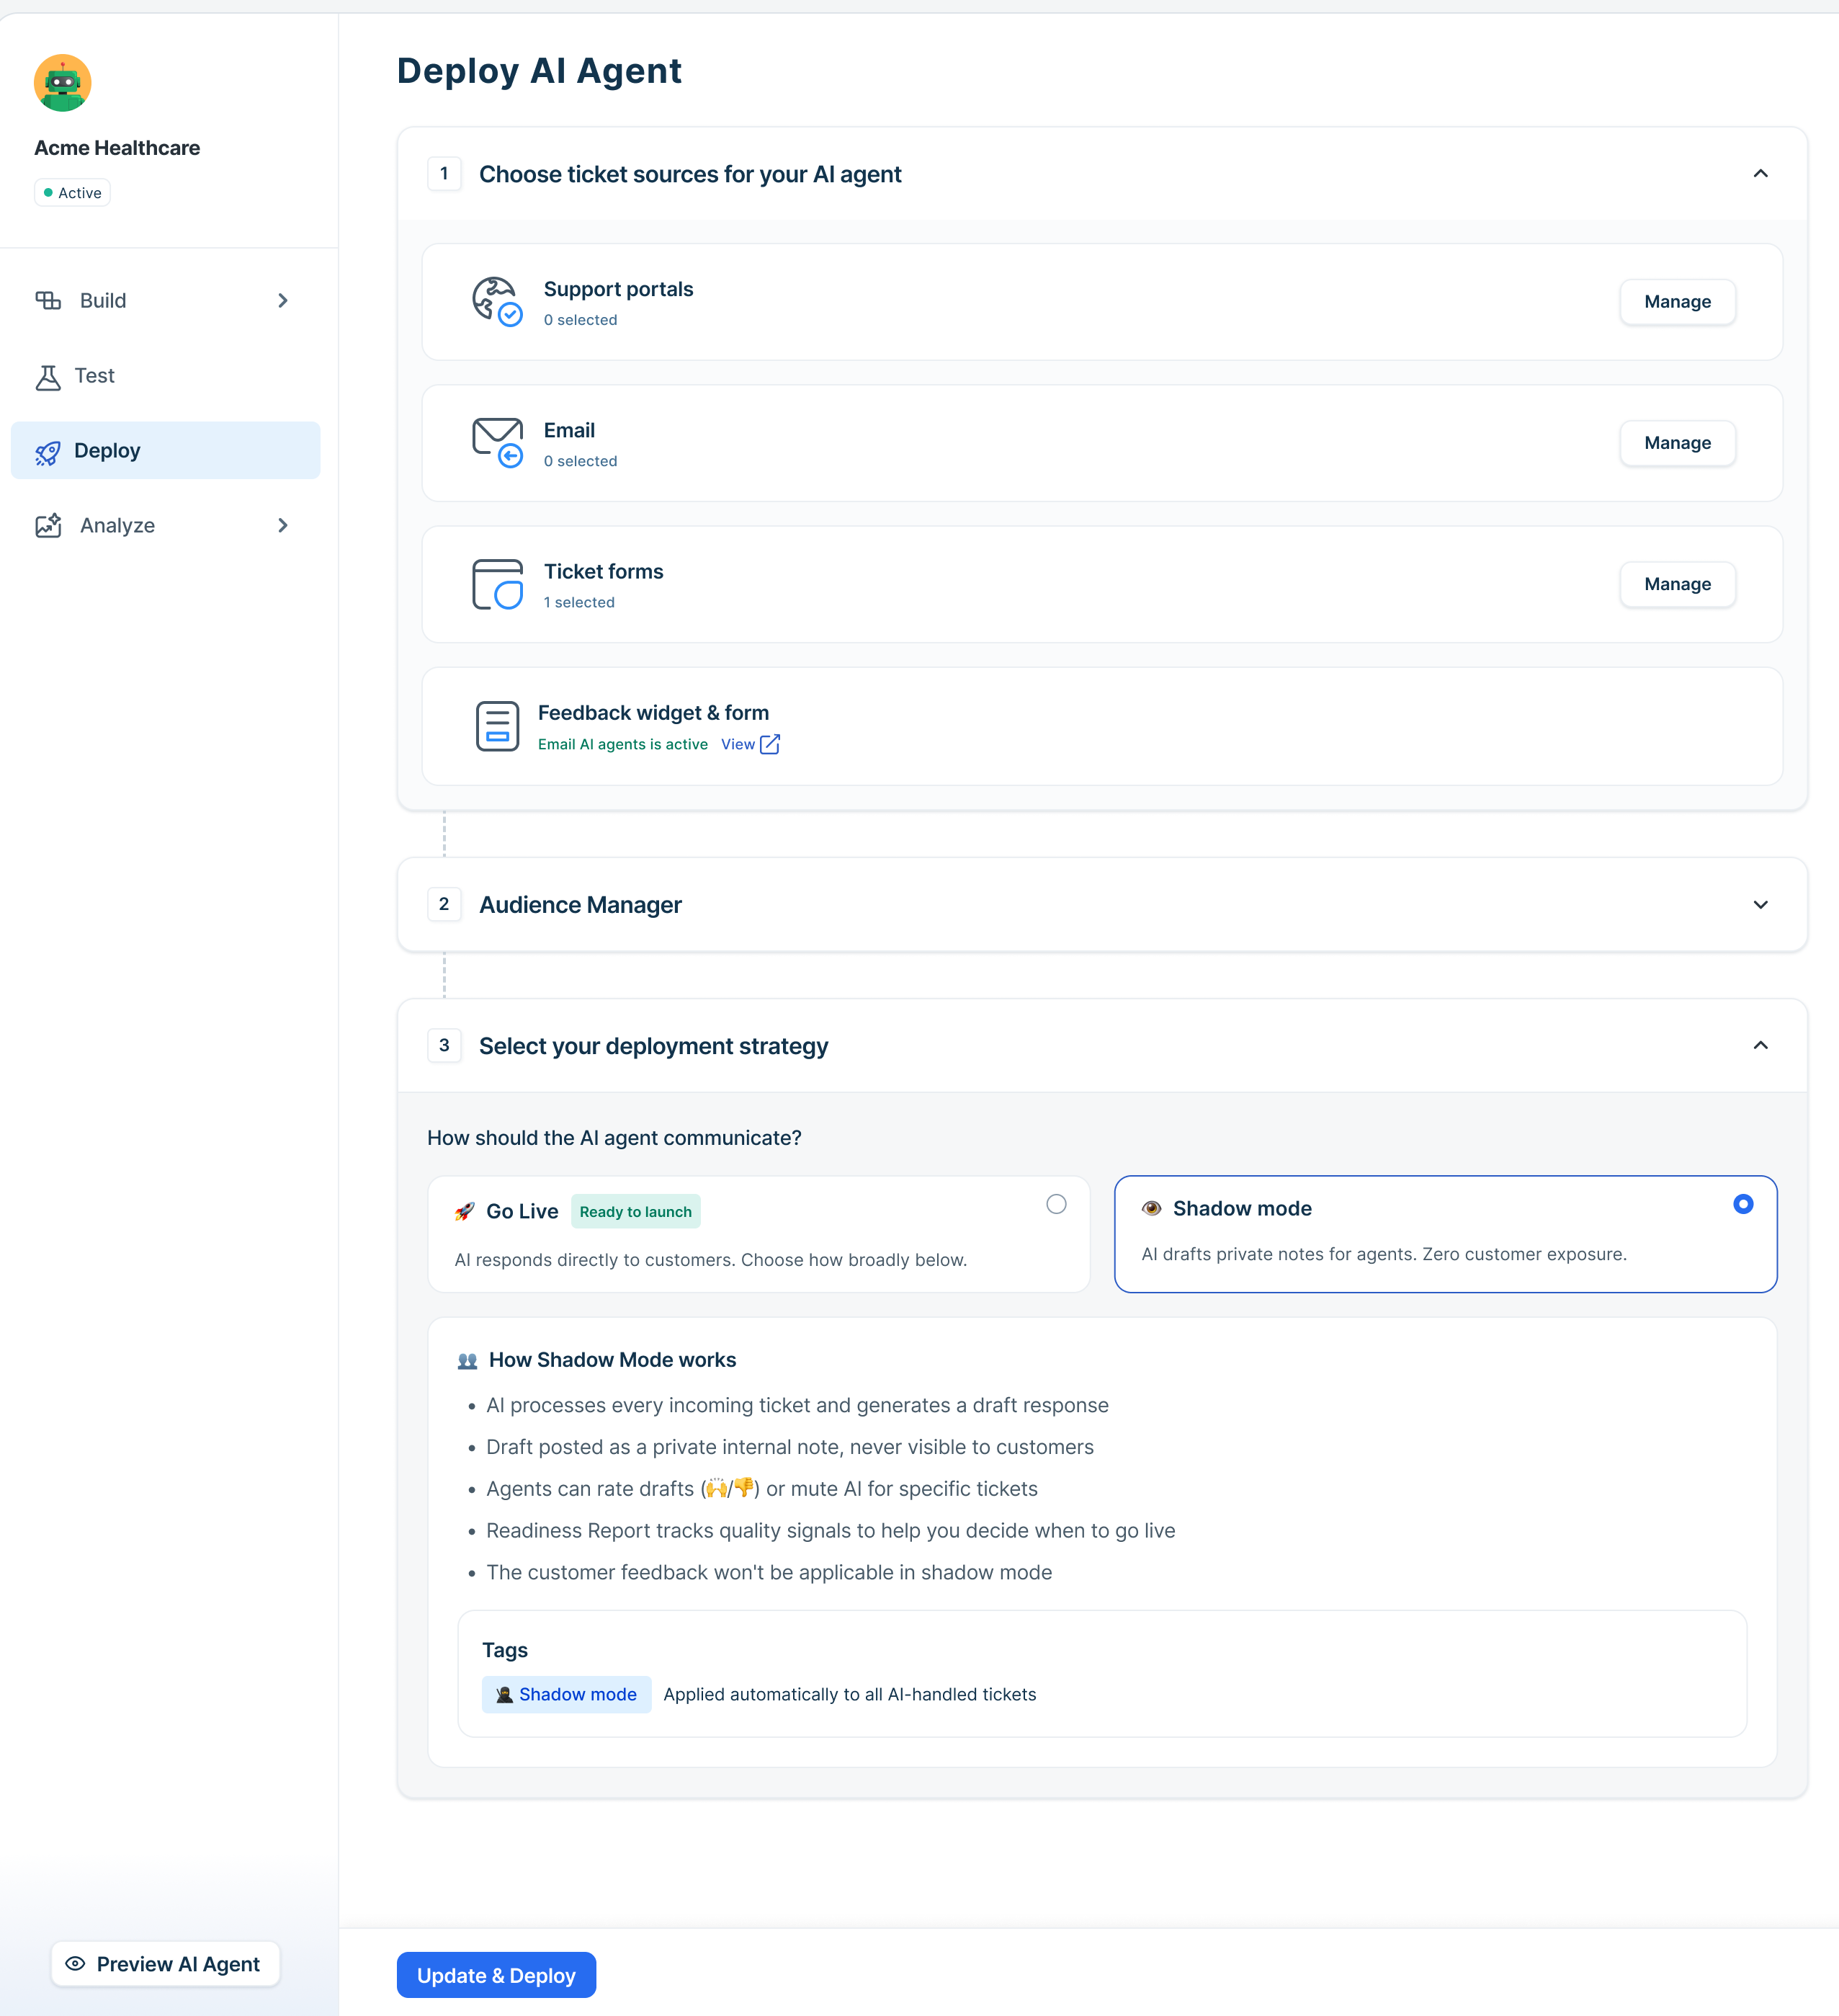Screen dimensions: 1839x2016
Task: Manage Ticket forms sources
Action: point(1677,584)
